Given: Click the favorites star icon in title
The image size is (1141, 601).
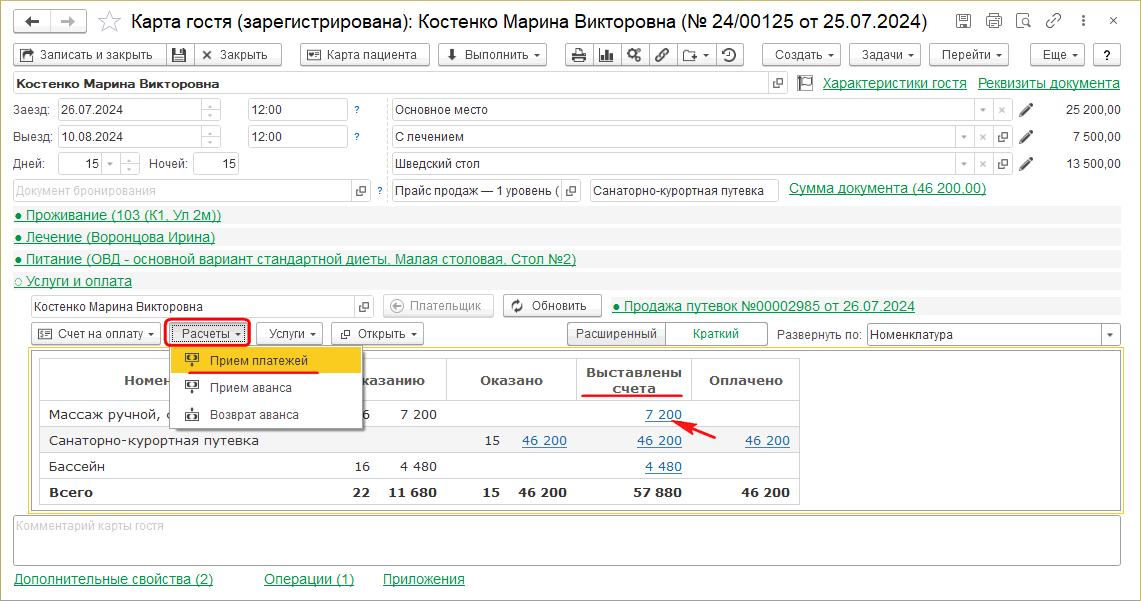Looking at the screenshot, I should coord(112,21).
